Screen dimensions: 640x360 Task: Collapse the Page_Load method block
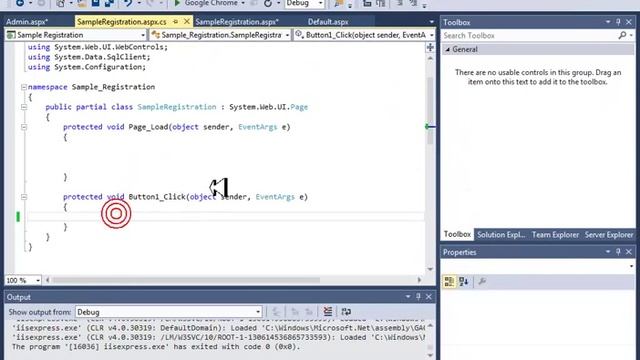click(24, 127)
